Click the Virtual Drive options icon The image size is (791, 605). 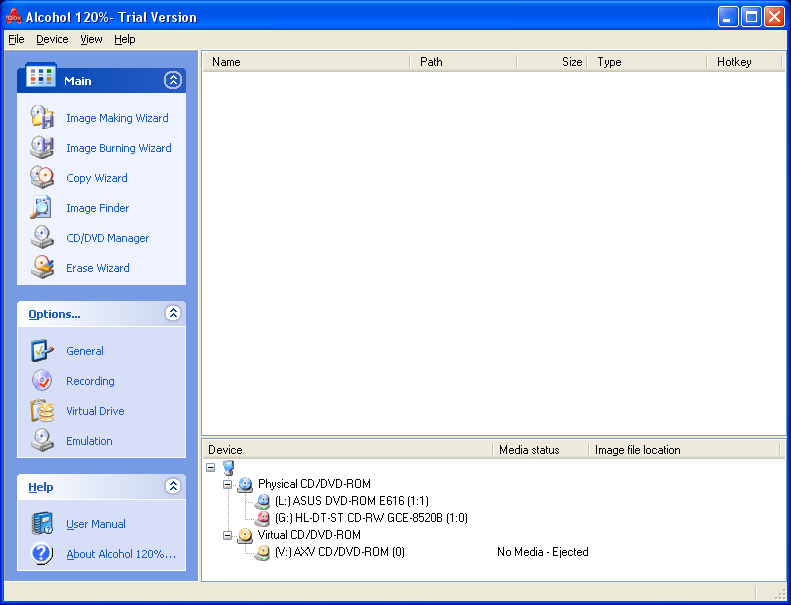(x=42, y=410)
